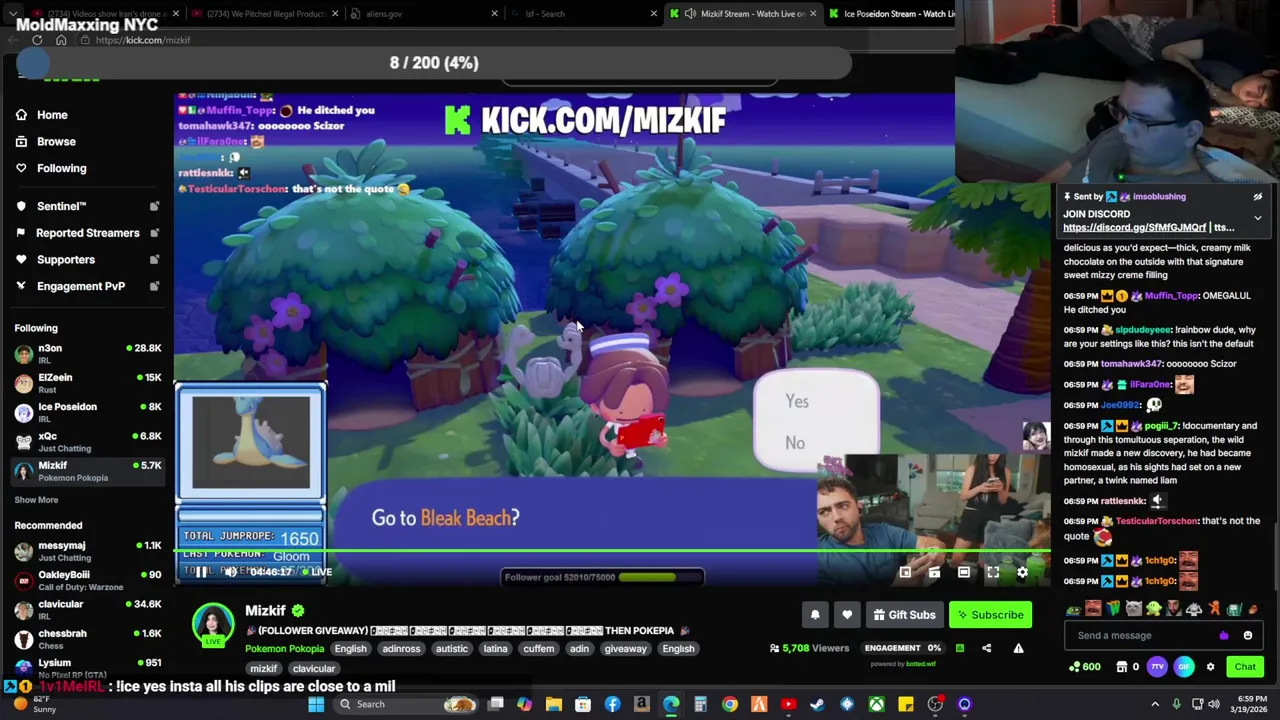Go to Home in Kick sidebar

(x=52, y=115)
